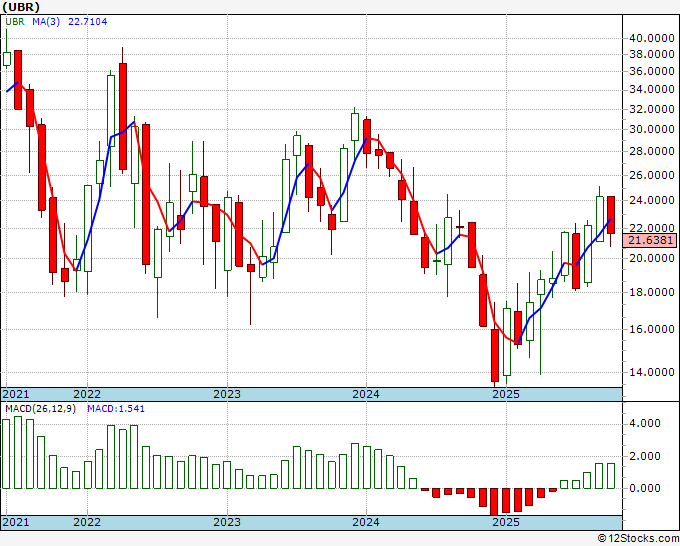Click 2025 on the MACD panel time axis
This screenshot has width=680, height=546.
[506, 522]
